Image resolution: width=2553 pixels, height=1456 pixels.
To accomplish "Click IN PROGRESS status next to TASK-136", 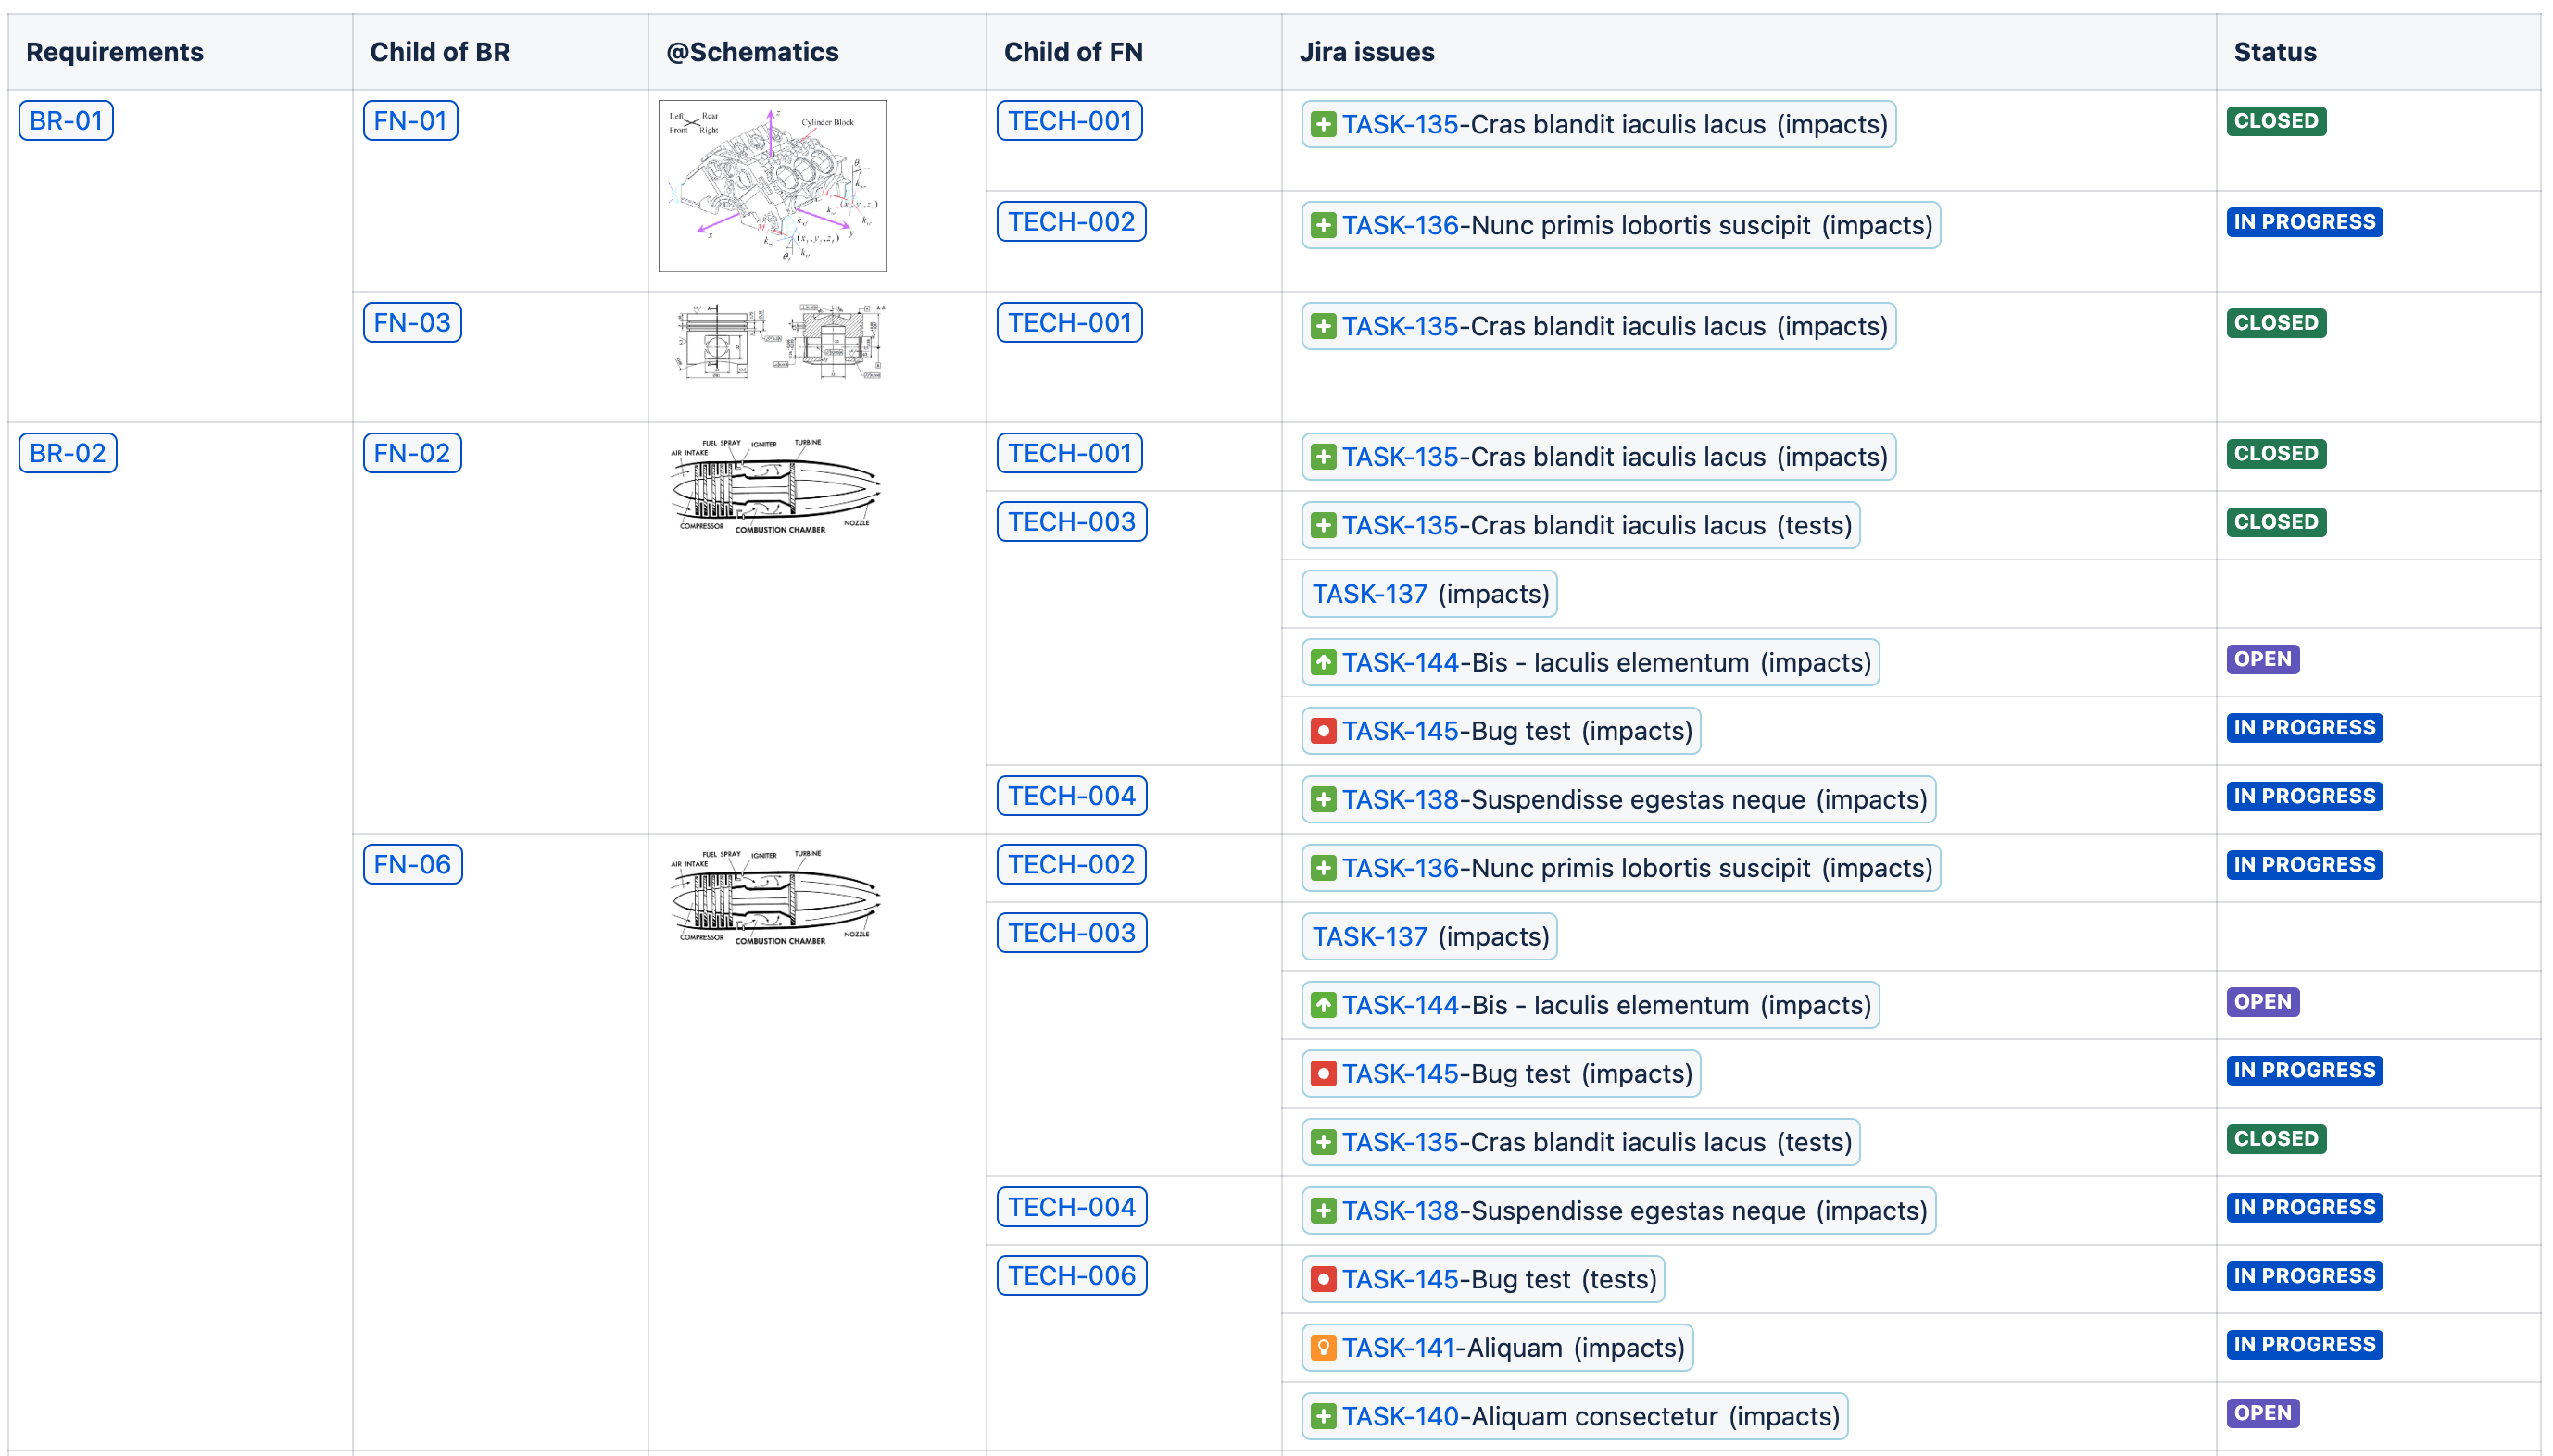I will tap(2304, 221).
